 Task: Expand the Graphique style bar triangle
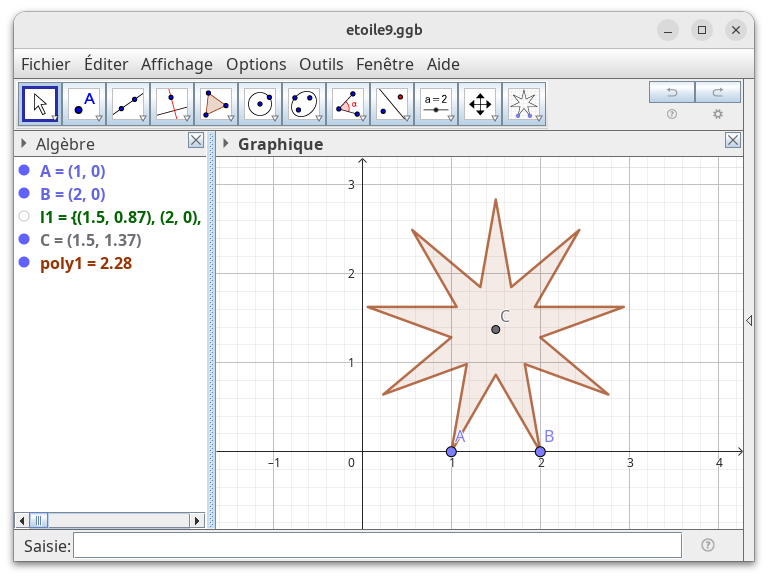pyautogui.click(x=226, y=144)
